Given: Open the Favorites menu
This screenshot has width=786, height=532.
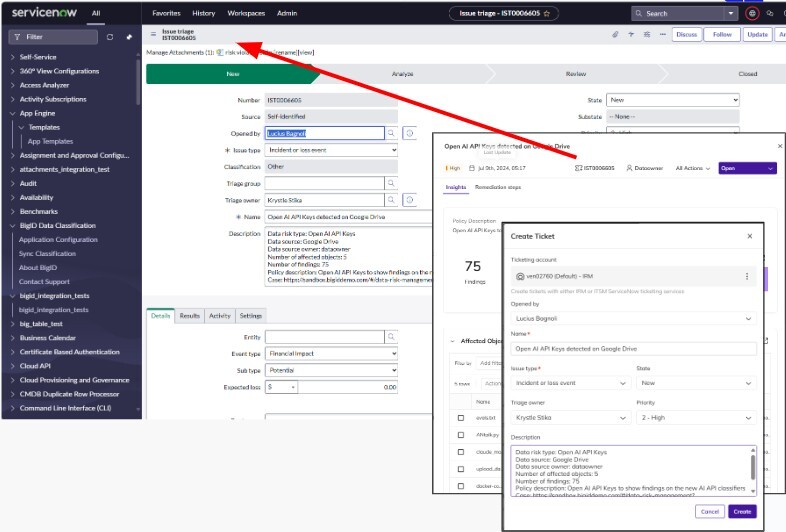Looking at the screenshot, I should [x=166, y=14].
